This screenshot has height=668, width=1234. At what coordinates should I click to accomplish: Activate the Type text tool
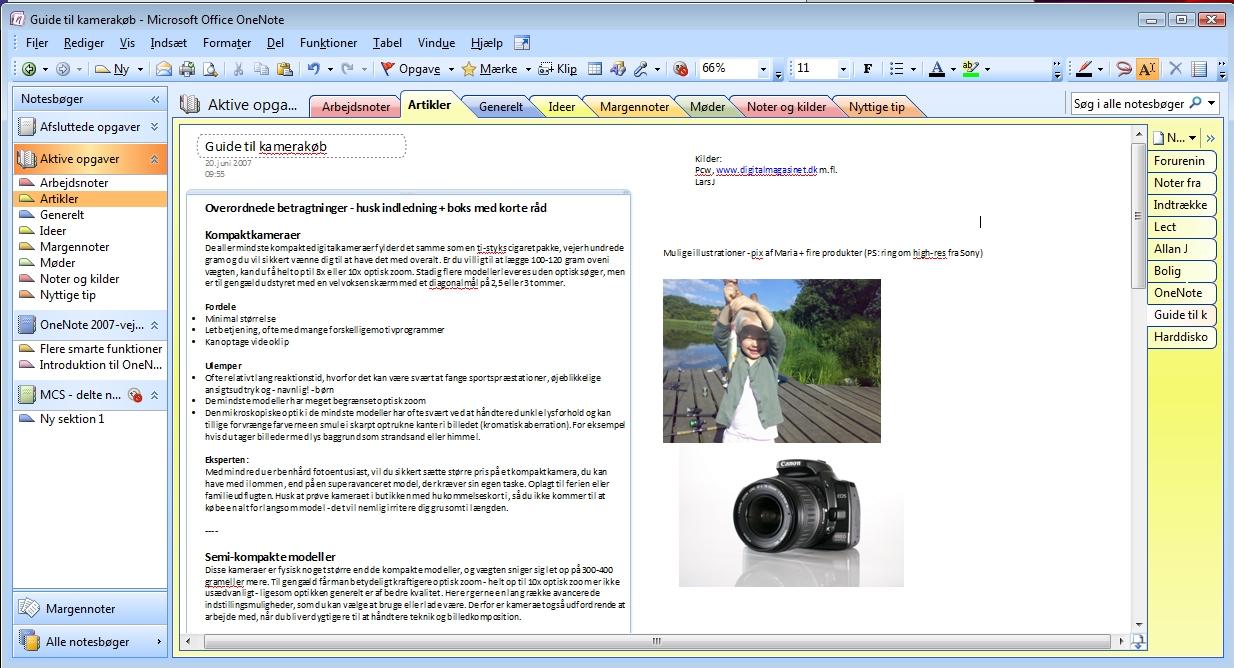tap(1148, 68)
